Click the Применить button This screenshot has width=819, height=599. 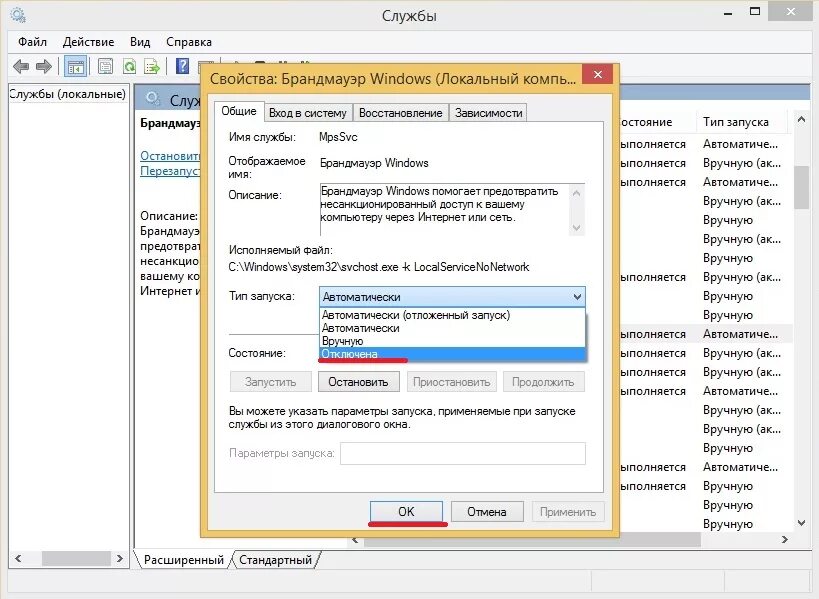(x=568, y=512)
